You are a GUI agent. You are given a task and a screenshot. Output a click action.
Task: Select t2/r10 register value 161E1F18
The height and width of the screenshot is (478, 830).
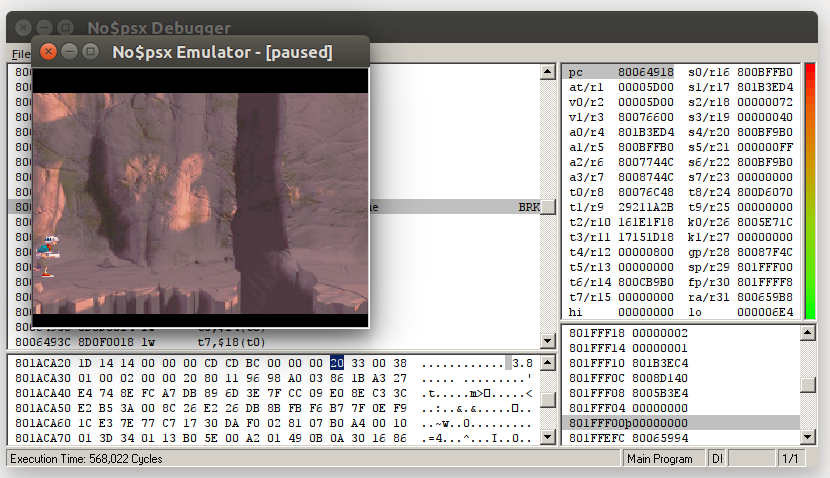[x=646, y=222]
